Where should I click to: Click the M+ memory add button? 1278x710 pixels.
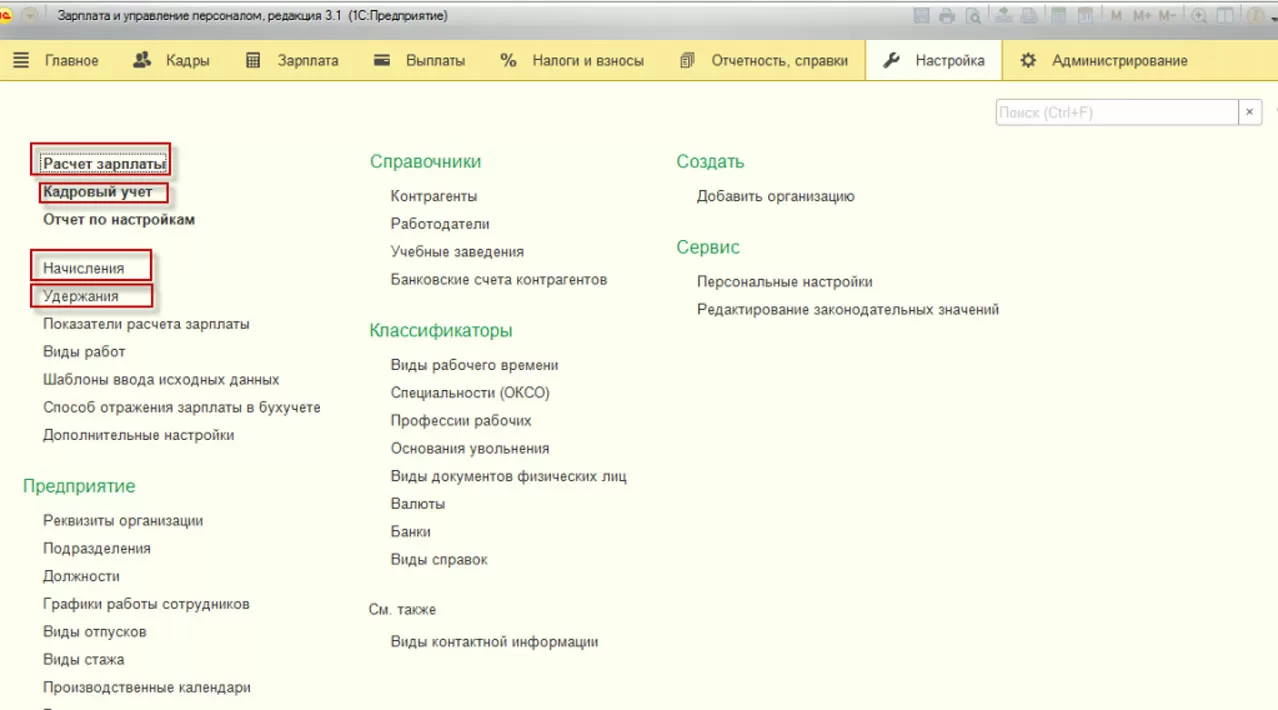(x=1142, y=16)
